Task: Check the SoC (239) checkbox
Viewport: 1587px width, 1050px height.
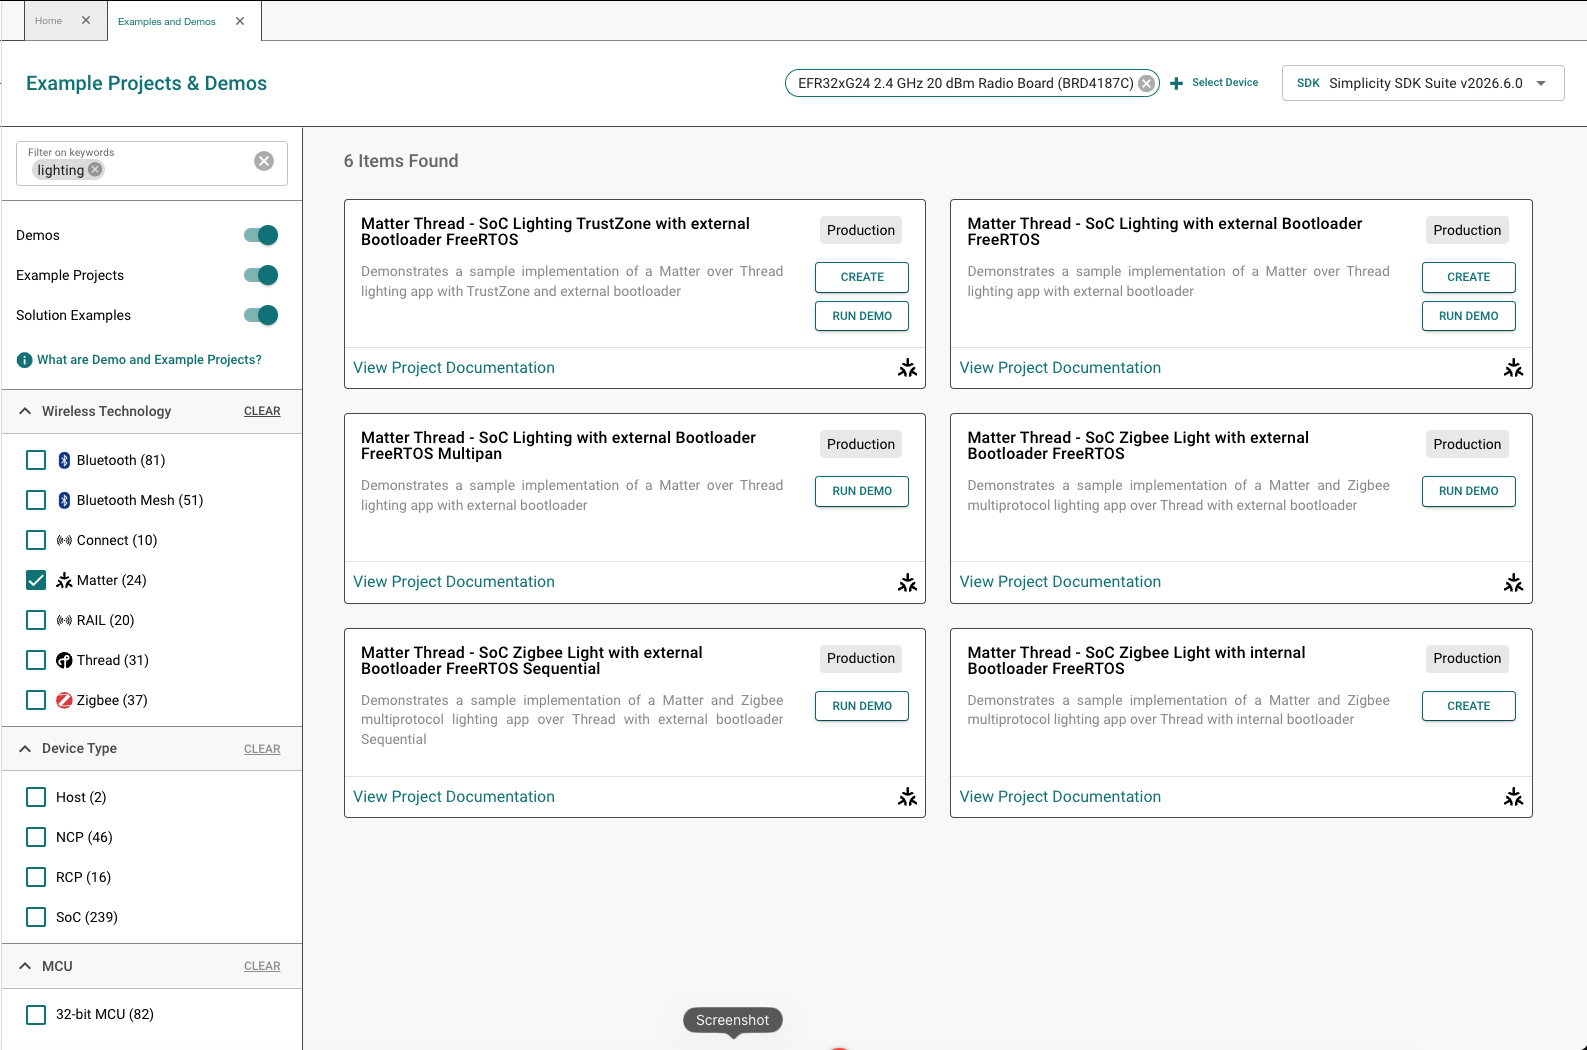Action: coord(36,917)
